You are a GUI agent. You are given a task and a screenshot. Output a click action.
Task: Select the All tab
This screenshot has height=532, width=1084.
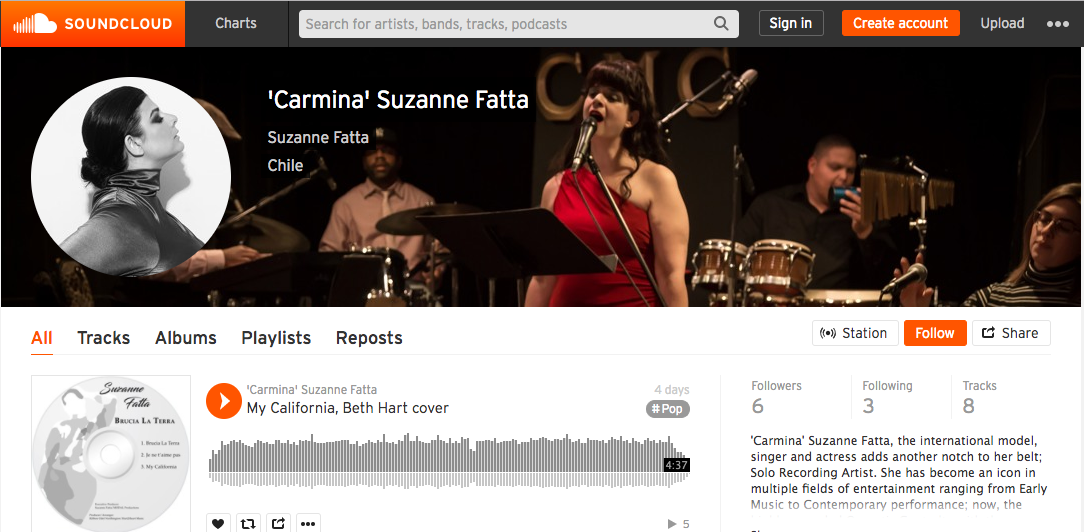[41, 338]
